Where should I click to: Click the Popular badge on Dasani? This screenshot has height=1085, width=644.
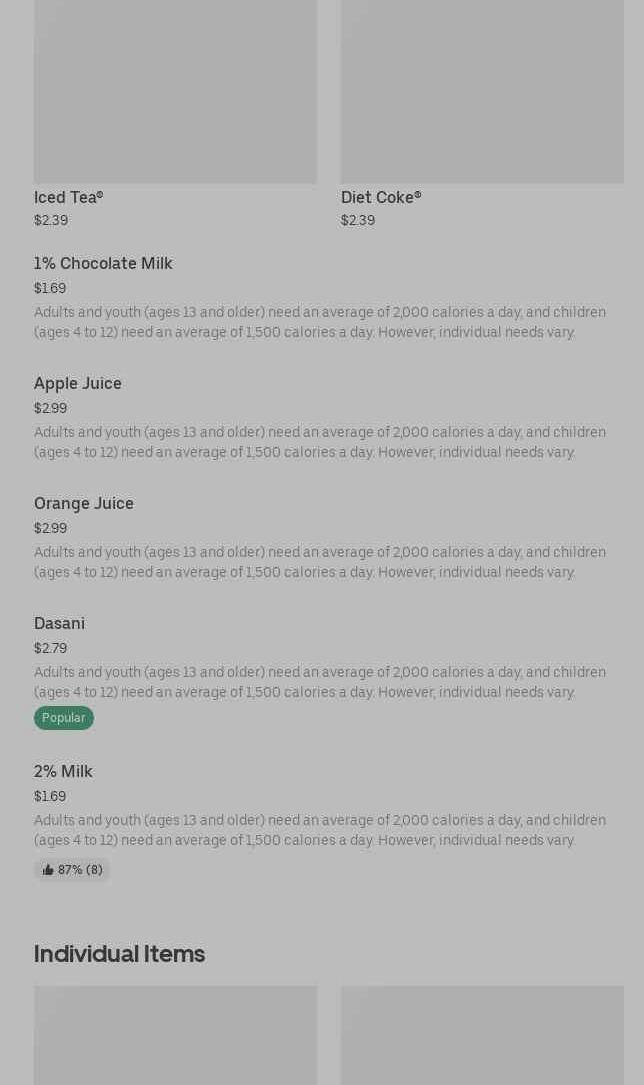click(x=63, y=718)
